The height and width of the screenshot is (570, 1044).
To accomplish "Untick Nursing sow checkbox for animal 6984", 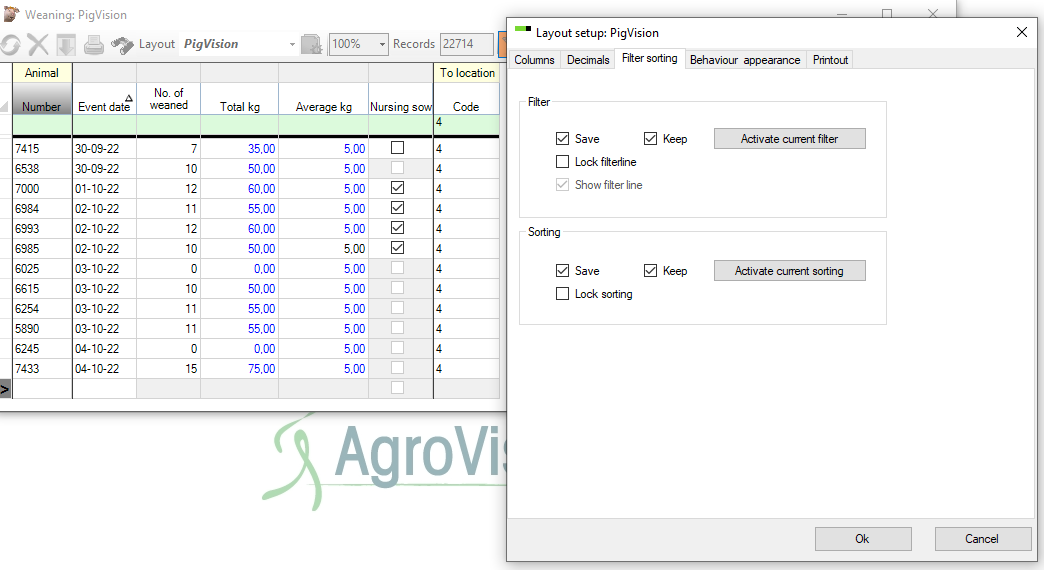I will click(397, 208).
